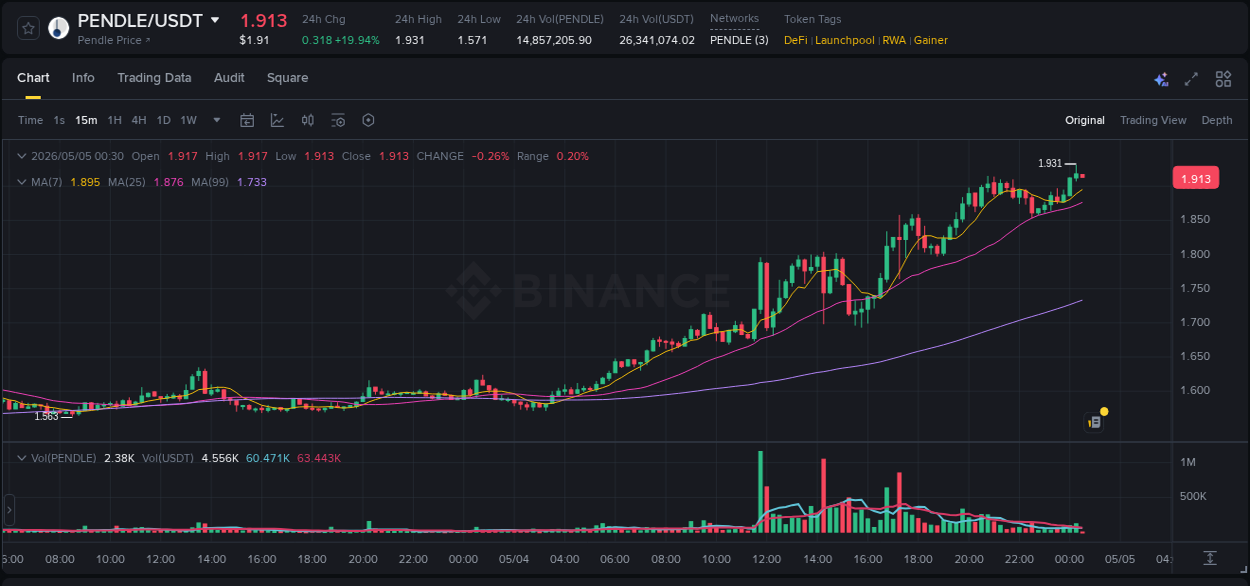1250x586 pixels.
Task: Switch to Original chart view
Action: [1085, 120]
